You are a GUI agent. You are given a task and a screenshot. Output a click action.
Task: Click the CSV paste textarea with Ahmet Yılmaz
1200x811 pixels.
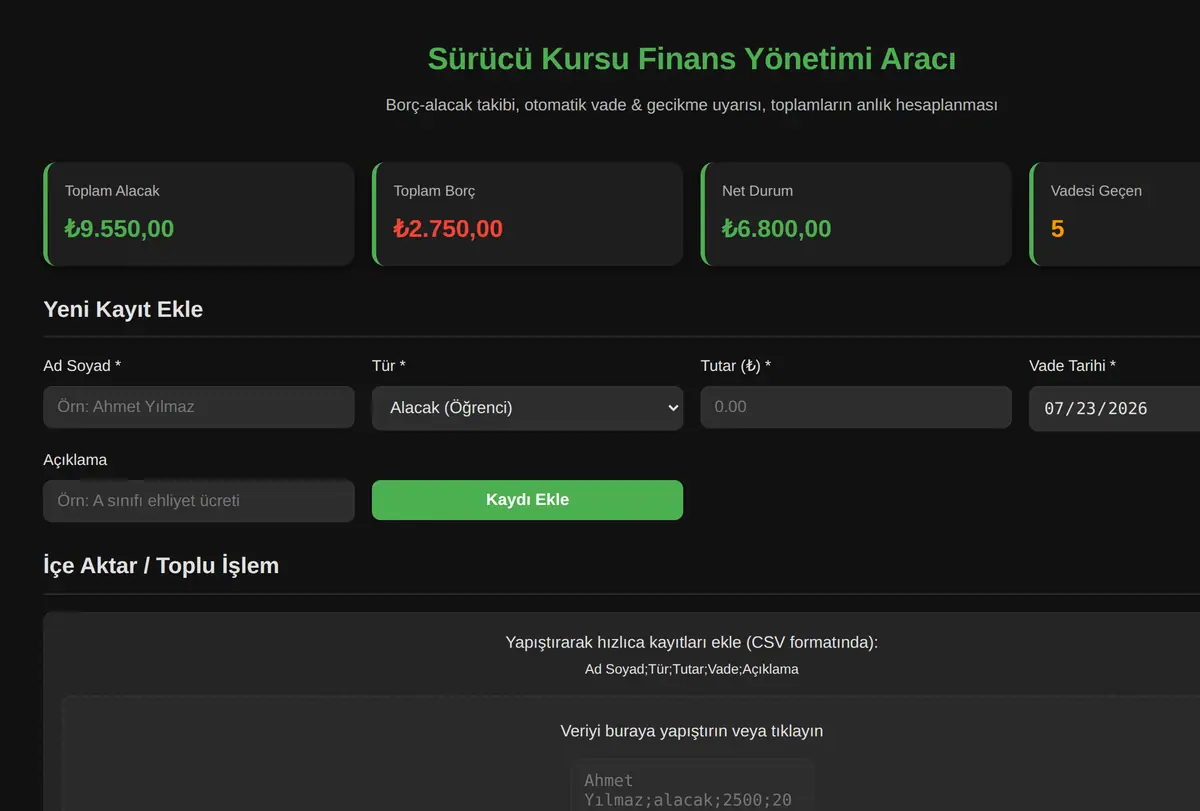tap(692, 786)
